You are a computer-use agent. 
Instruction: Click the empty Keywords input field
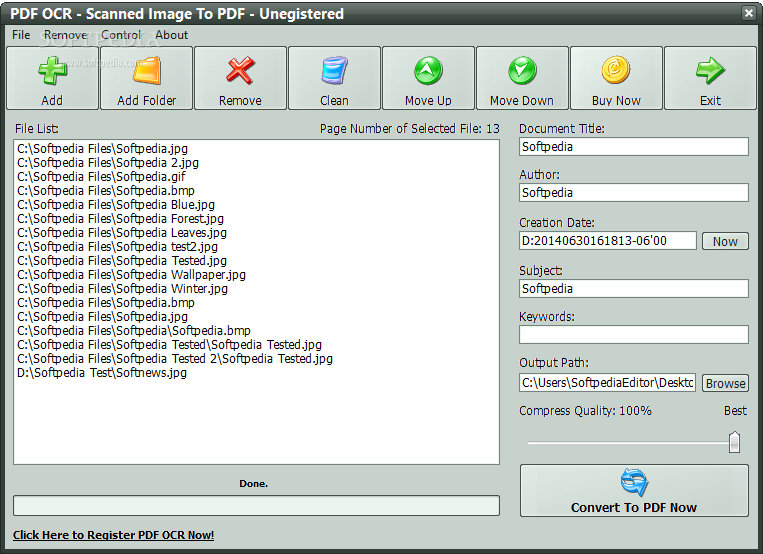pyautogui.click(x=634, y=334)
